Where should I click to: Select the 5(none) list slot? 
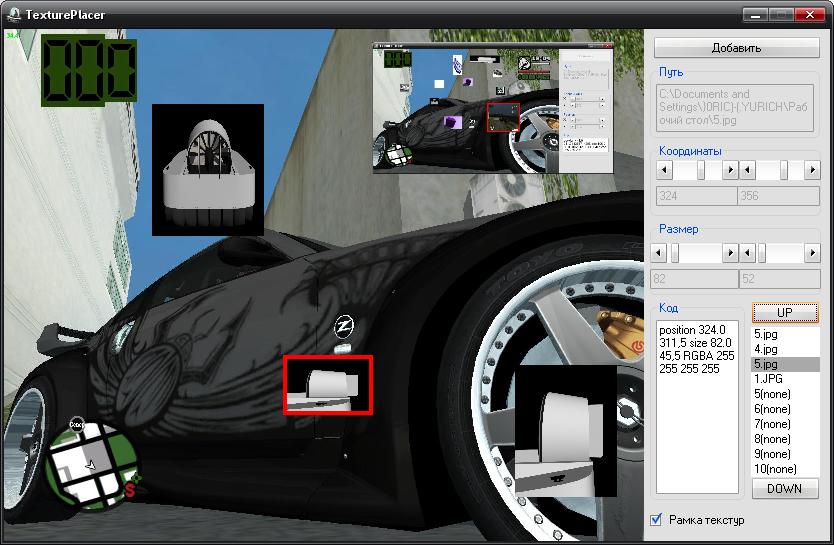click(785, 394)
